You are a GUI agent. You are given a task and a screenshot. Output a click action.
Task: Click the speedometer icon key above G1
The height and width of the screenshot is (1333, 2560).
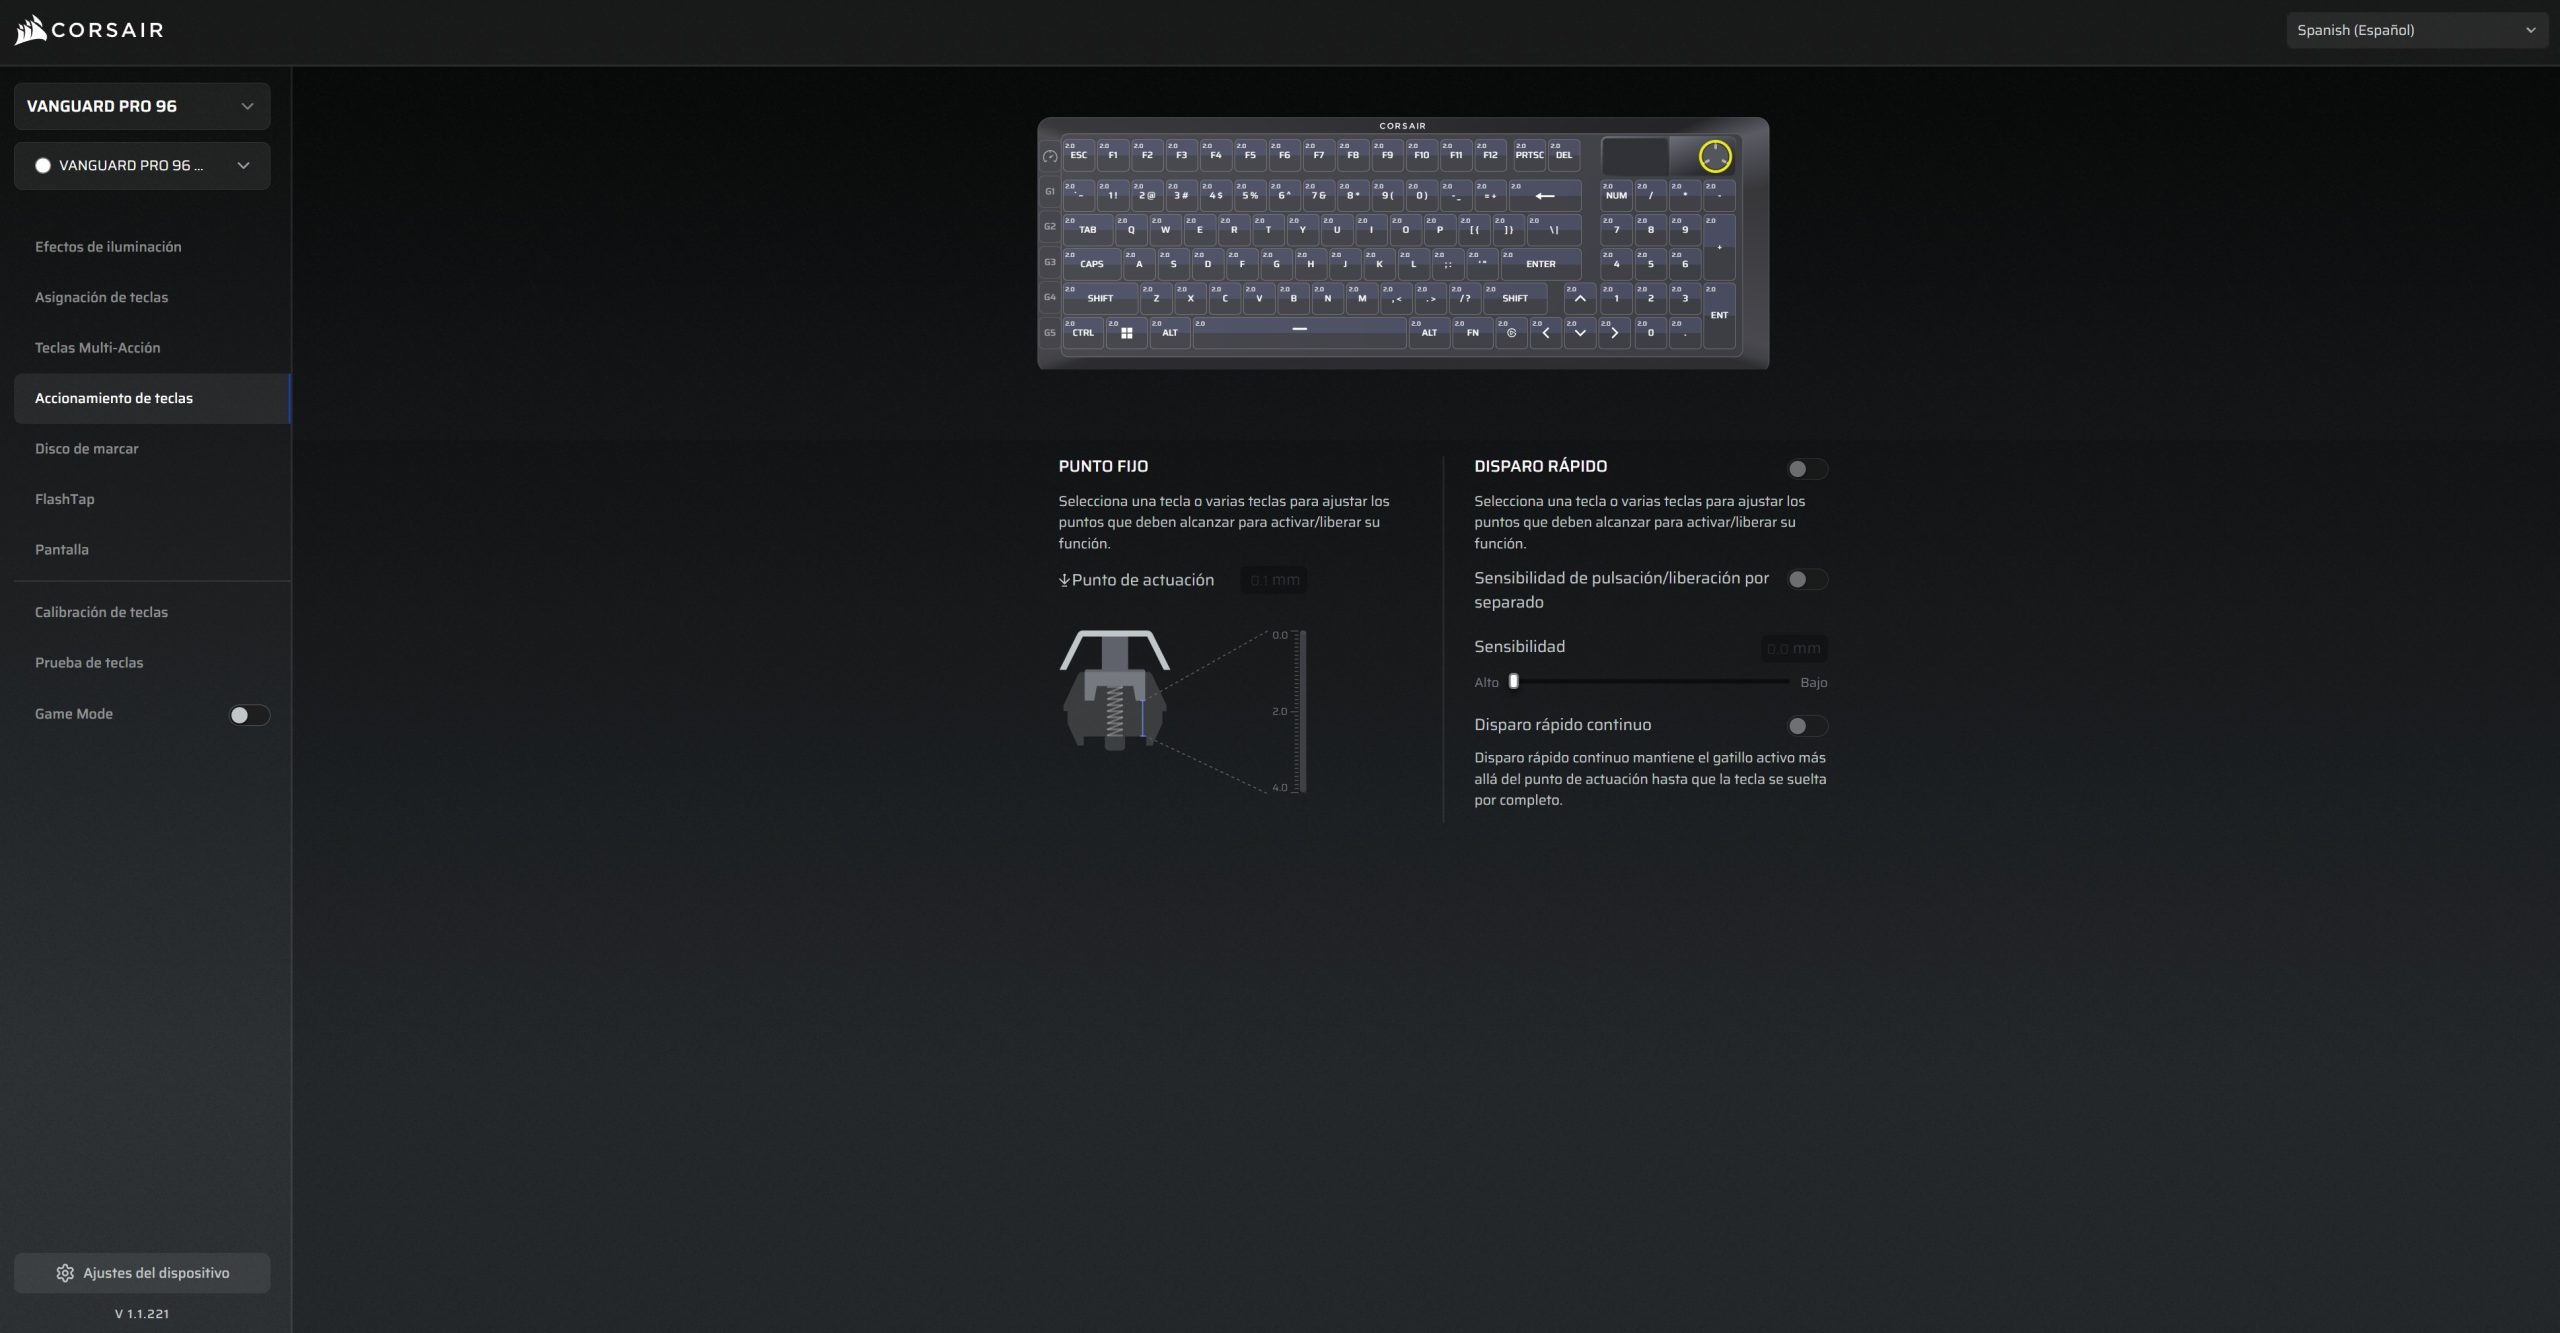(1050, 156)
